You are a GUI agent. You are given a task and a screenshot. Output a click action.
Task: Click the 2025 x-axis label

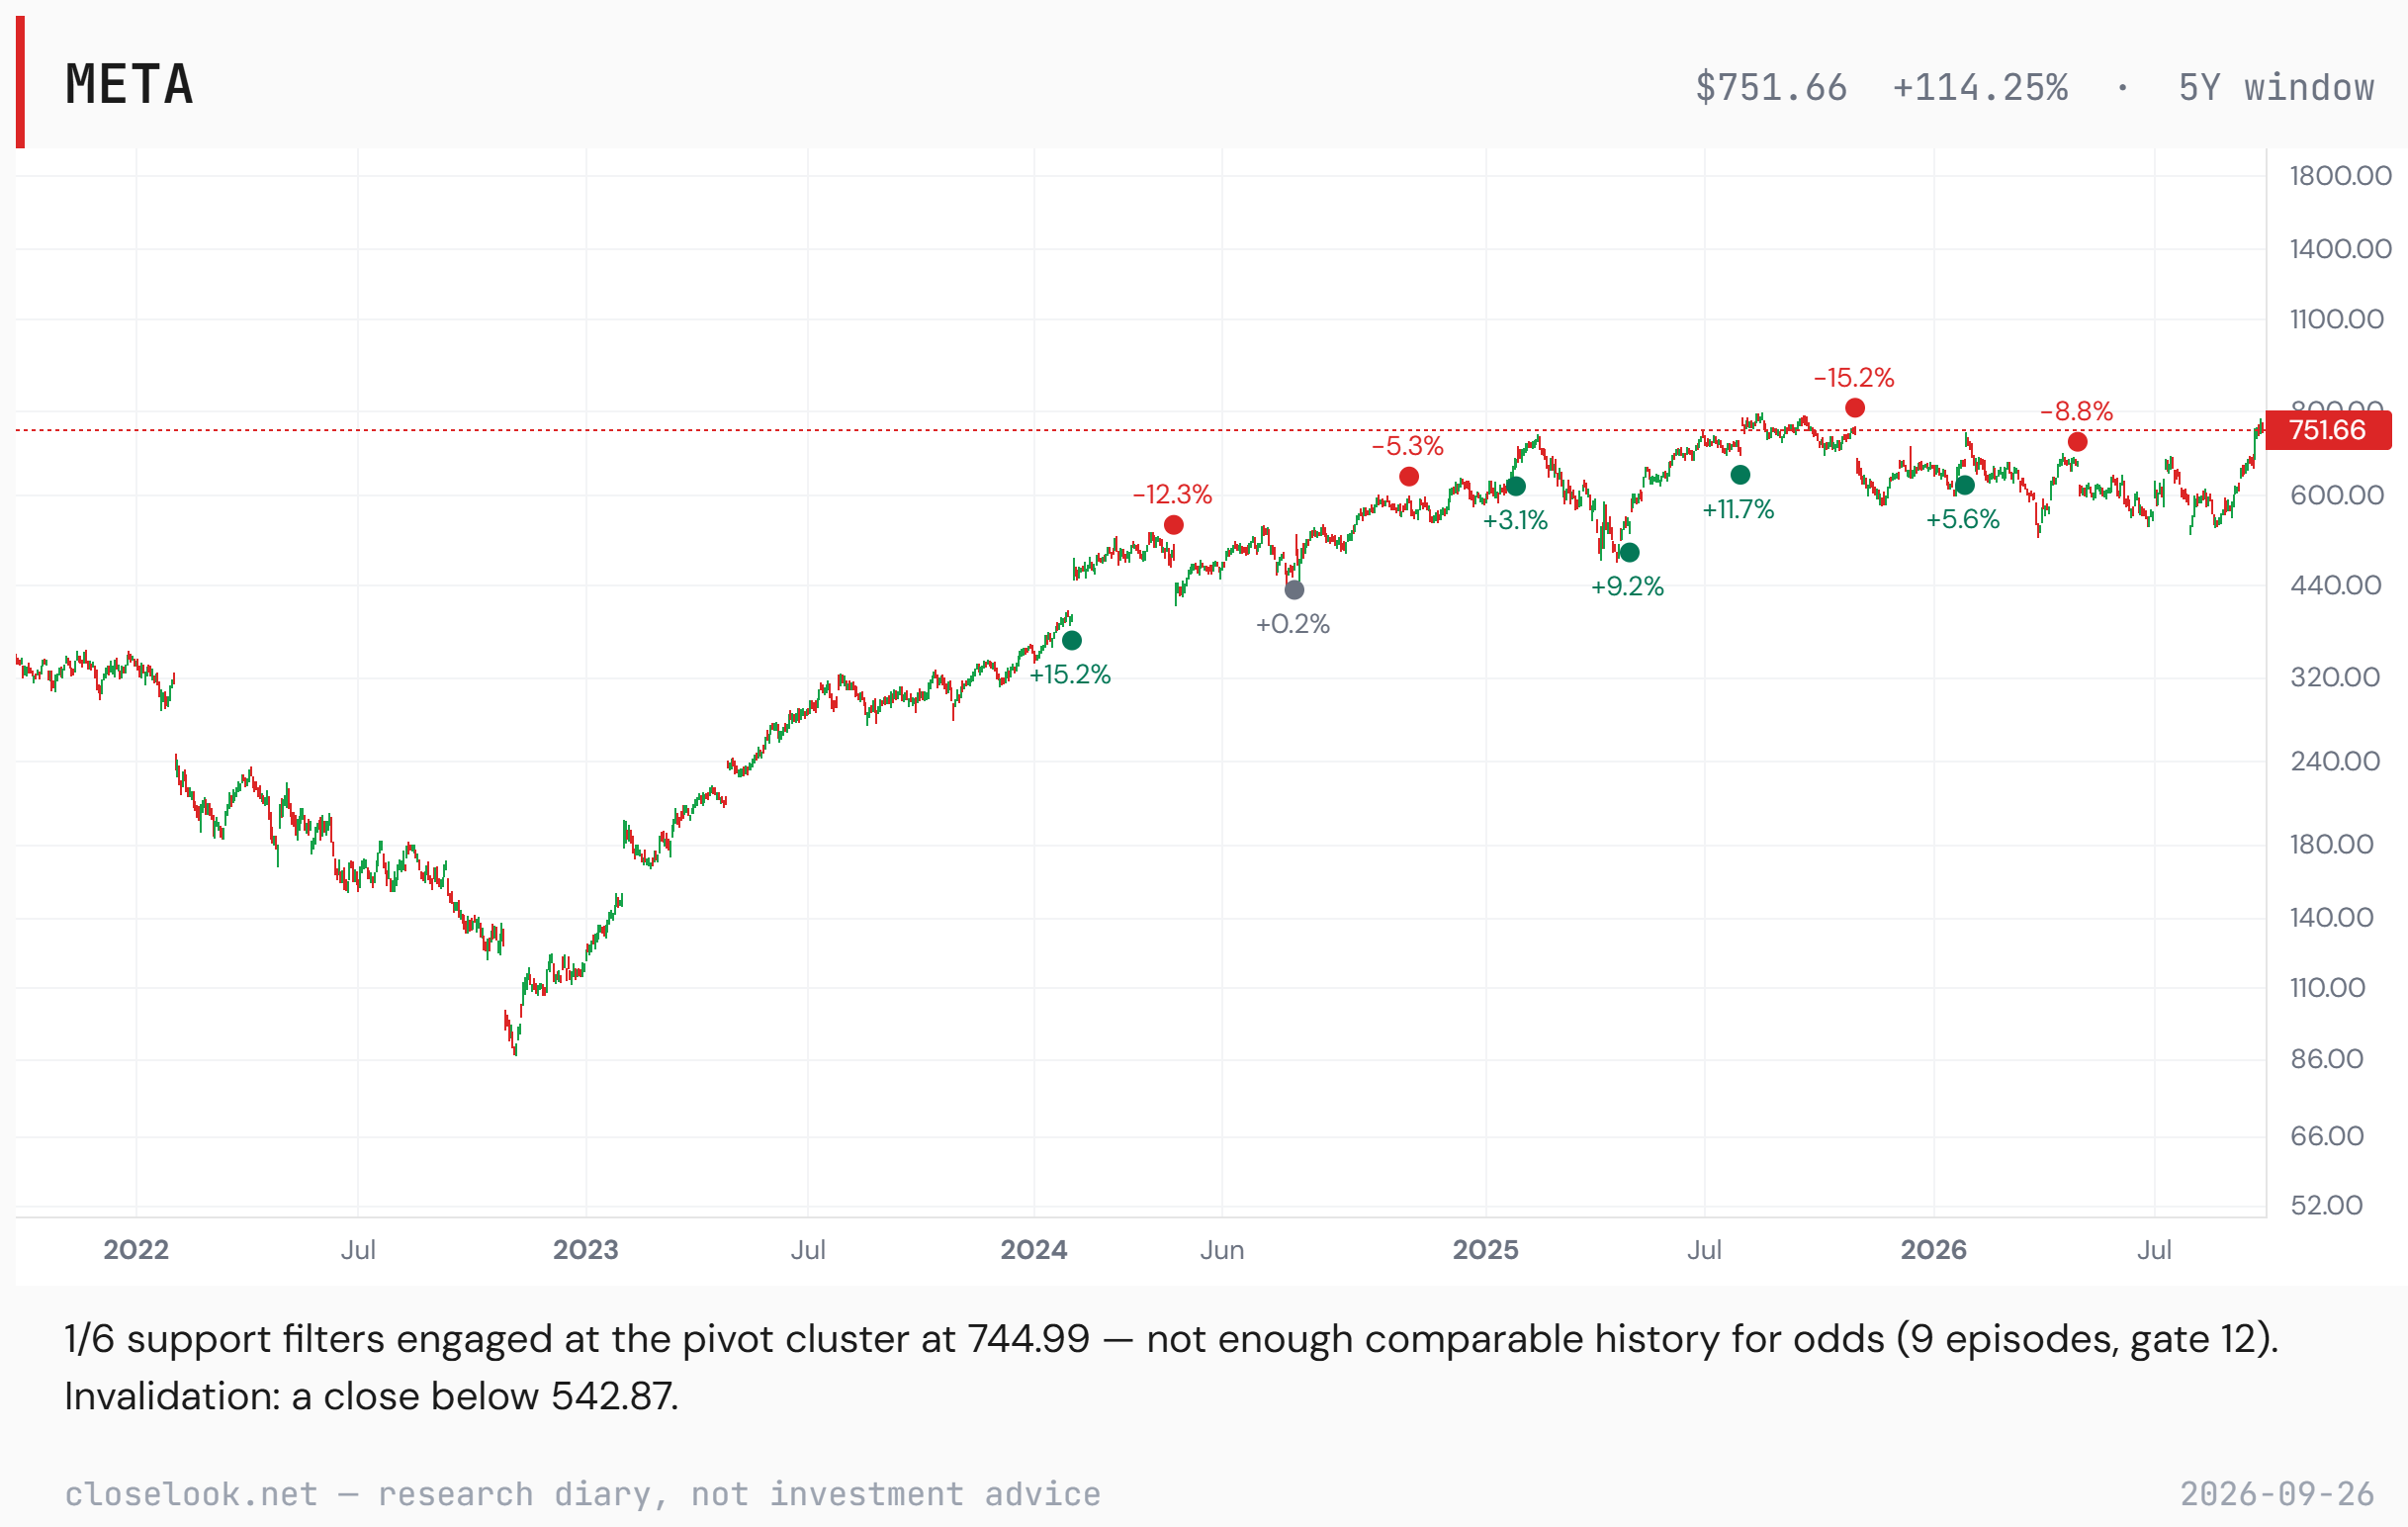point(1486,1250)
